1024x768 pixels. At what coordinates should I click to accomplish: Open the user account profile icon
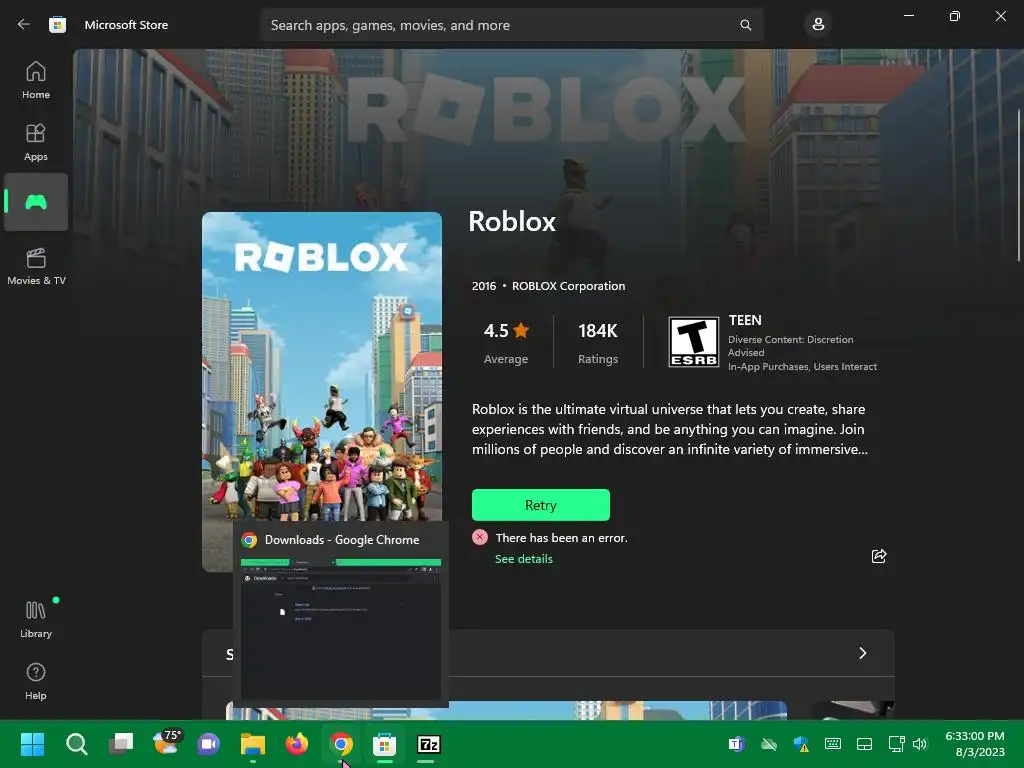[x=818, y=25]
